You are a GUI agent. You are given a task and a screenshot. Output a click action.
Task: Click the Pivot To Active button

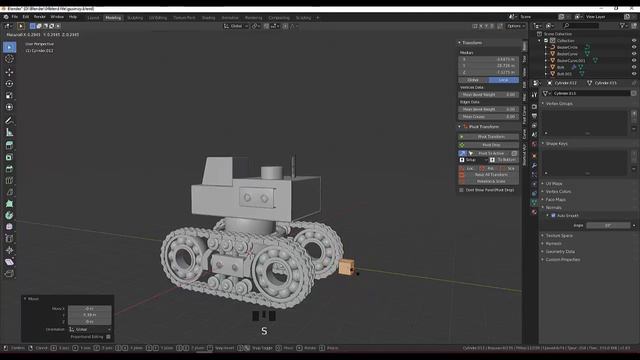pyautogui.click(x=491, y=153)
